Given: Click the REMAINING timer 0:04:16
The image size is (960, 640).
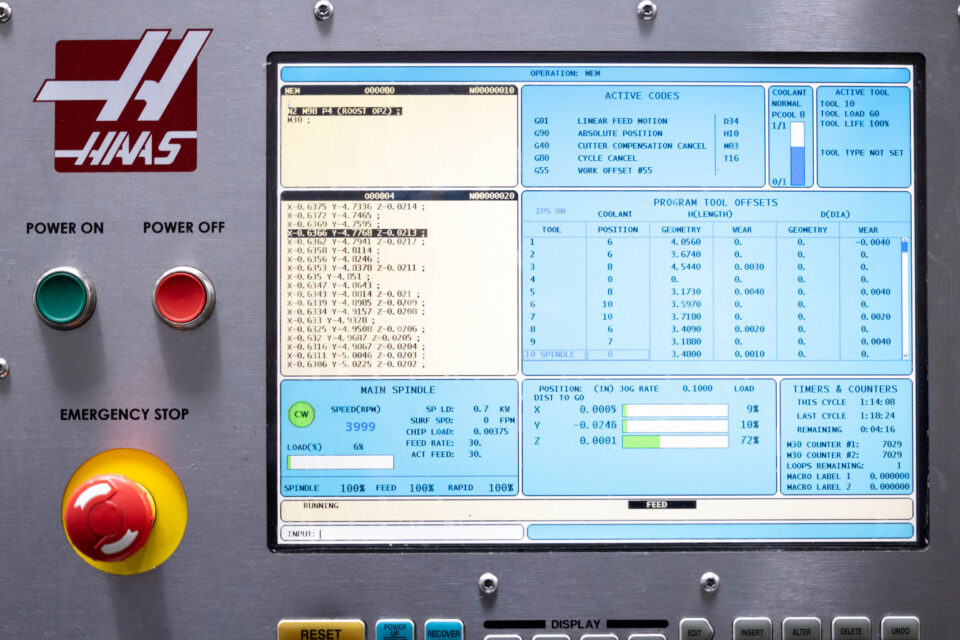Looking at the screenshot, I should click(x=877, y=430).
